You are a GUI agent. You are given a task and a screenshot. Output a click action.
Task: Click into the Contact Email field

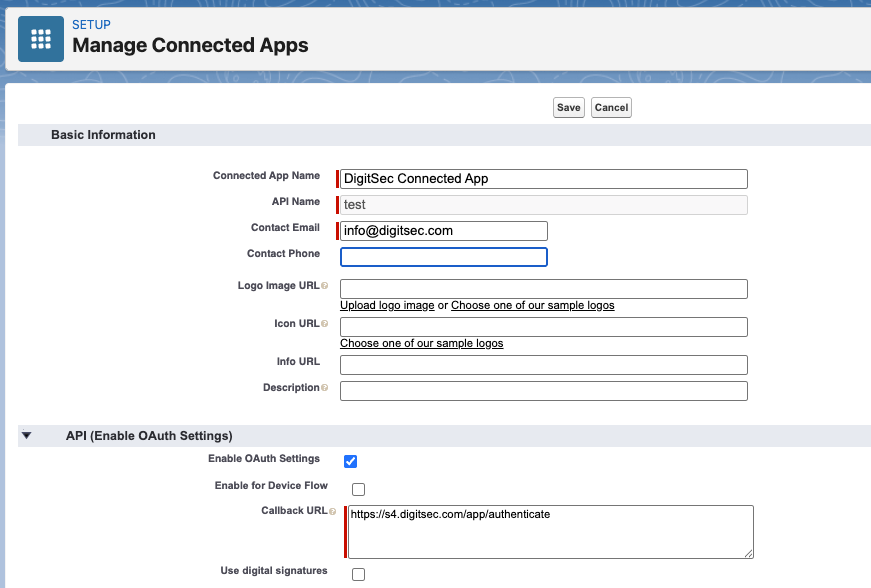(444, 231)
